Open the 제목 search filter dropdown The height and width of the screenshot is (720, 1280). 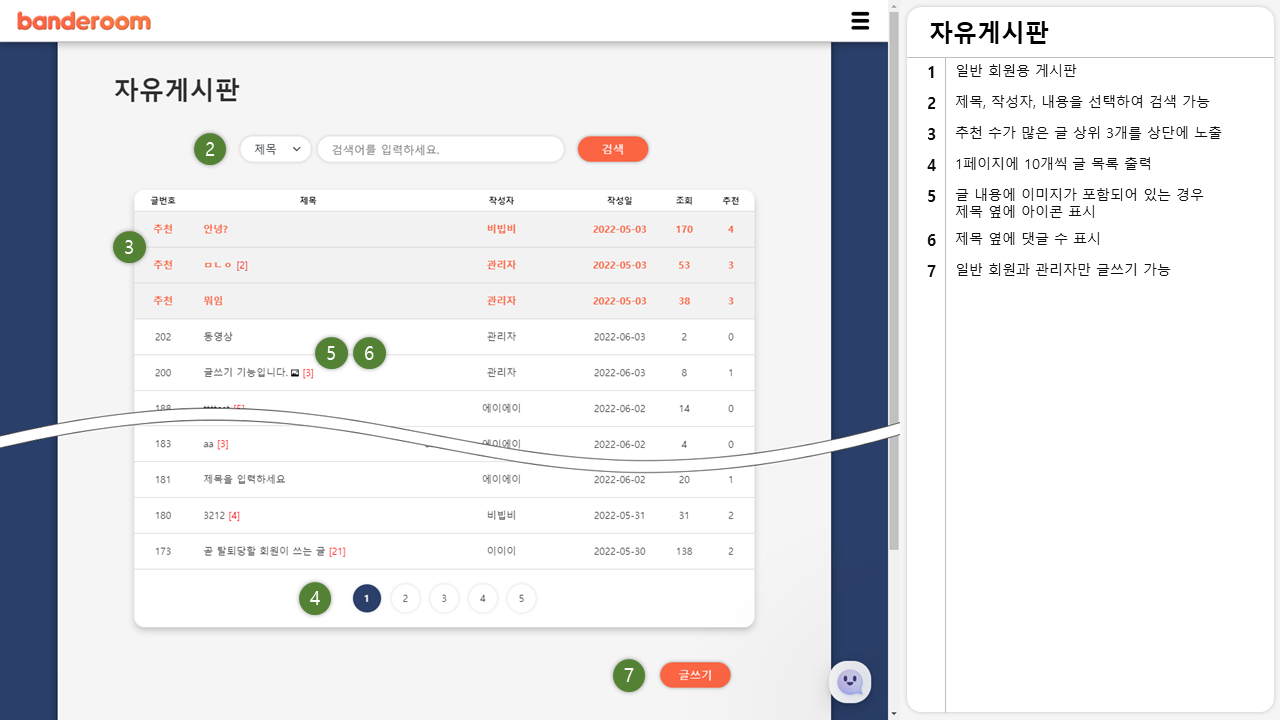(275, 147)
